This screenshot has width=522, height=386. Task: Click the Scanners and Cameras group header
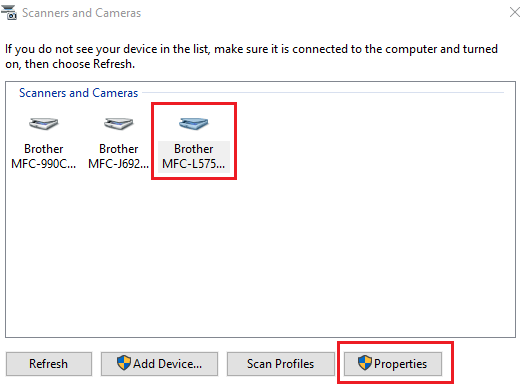pyautogui.click(x=78, y=93)
